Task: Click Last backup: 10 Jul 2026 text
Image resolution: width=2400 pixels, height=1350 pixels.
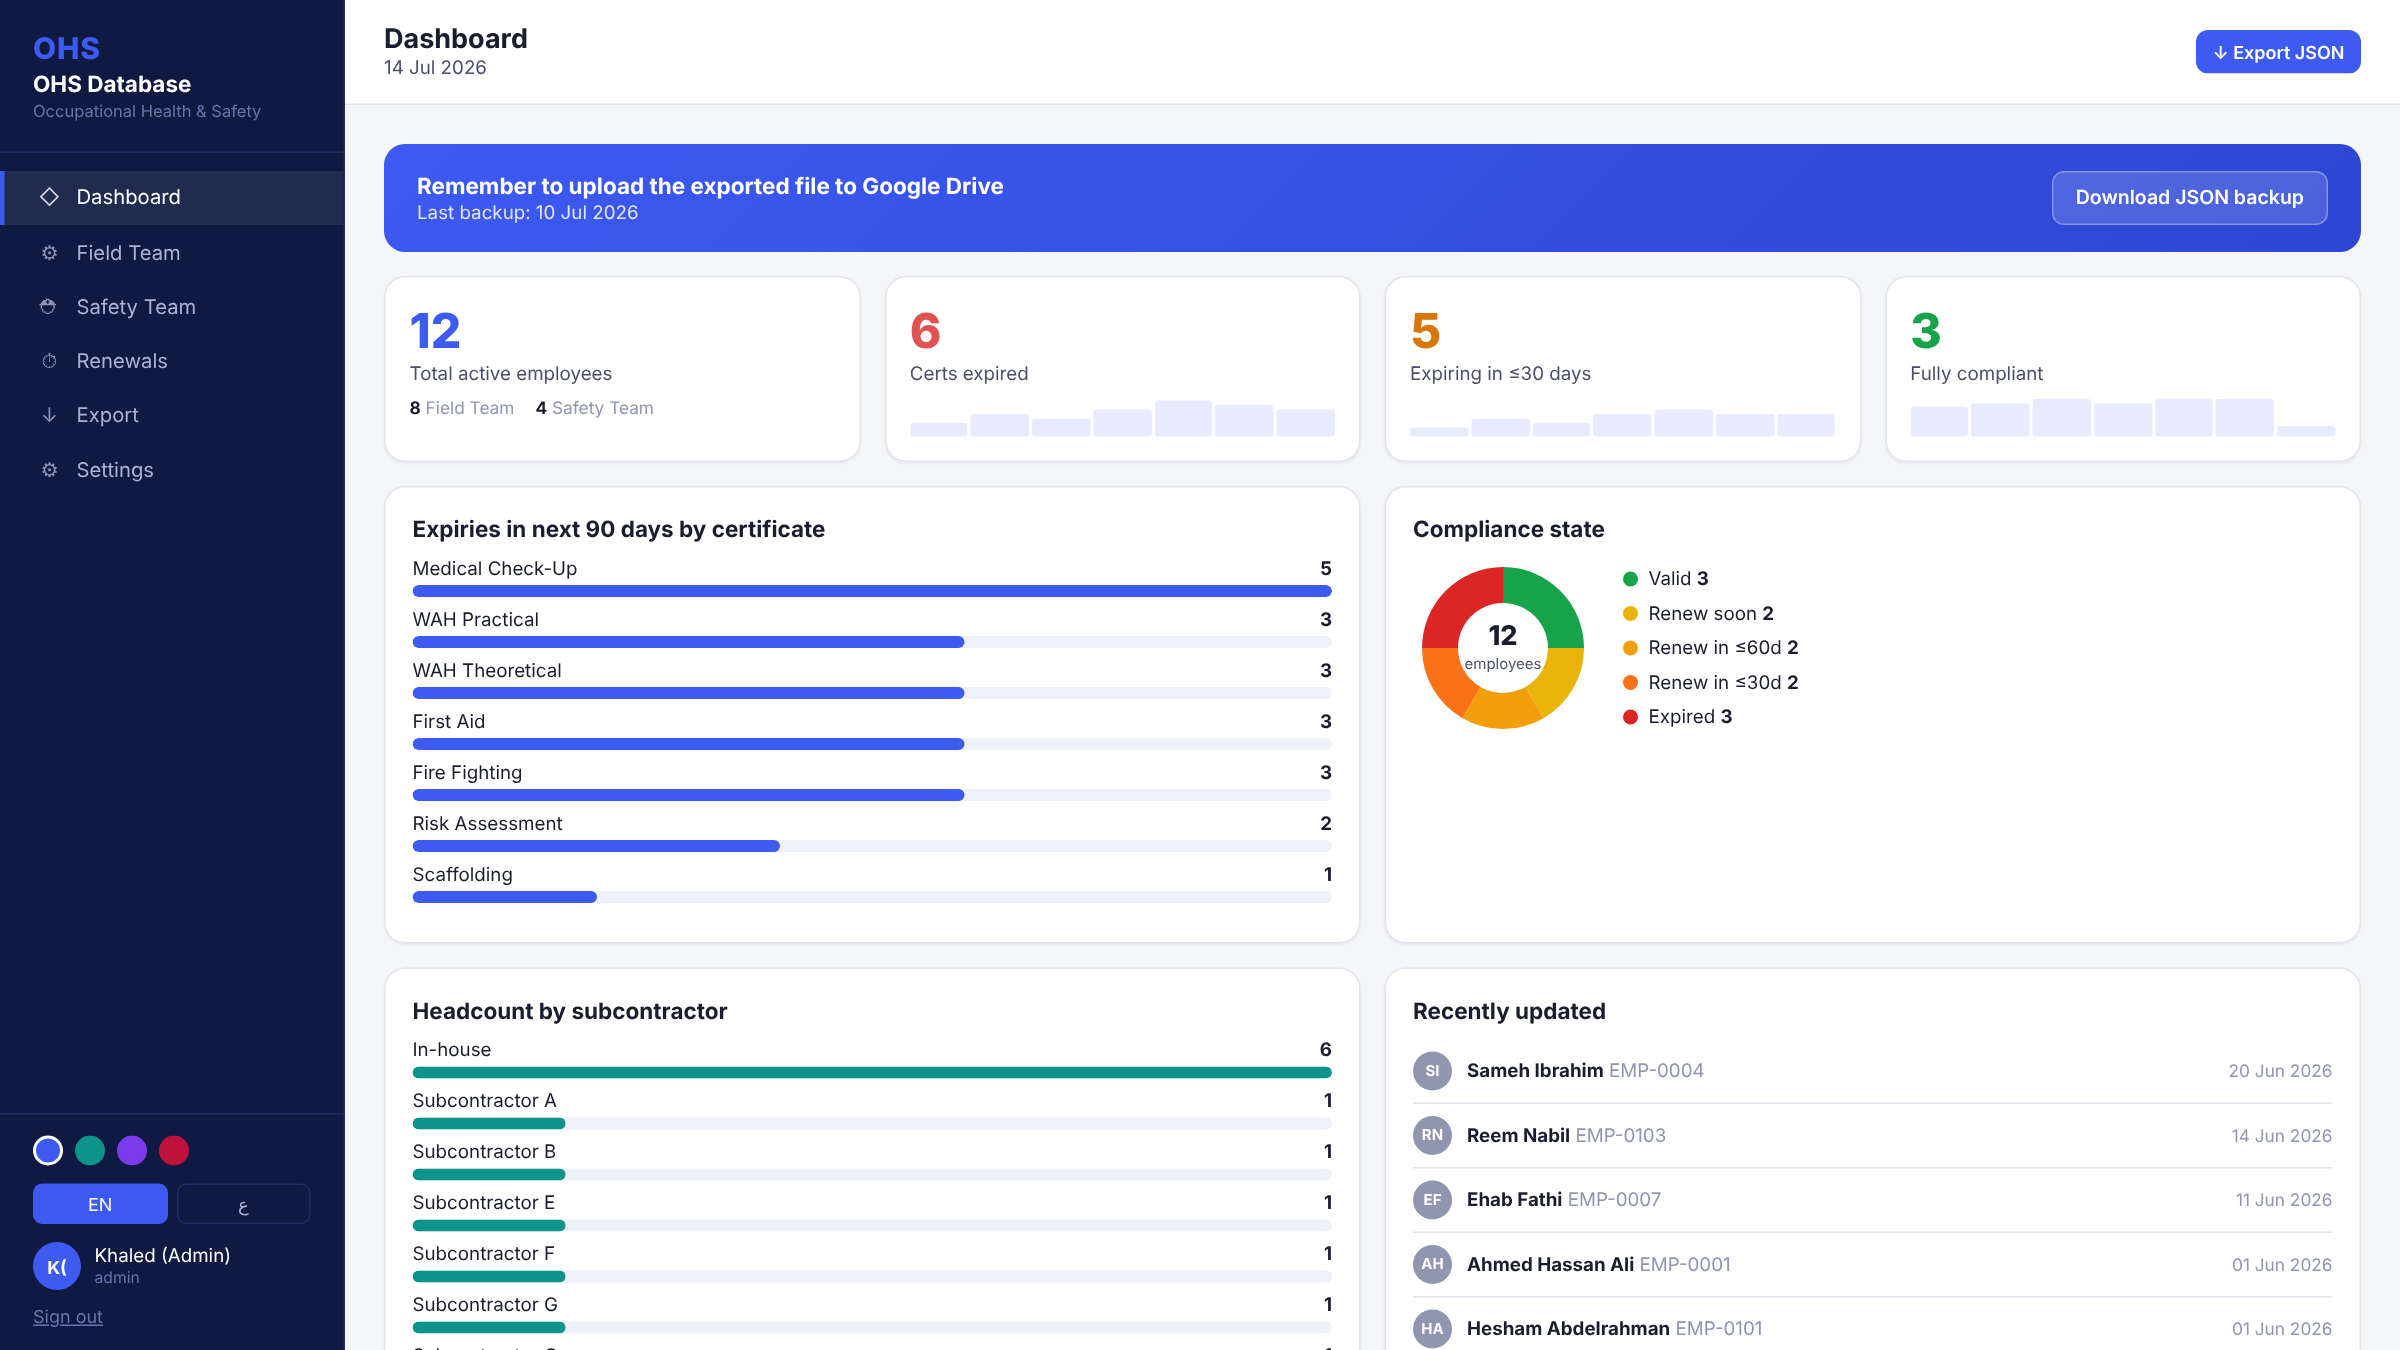Action: pyautogui.click(x=527, y=213)
